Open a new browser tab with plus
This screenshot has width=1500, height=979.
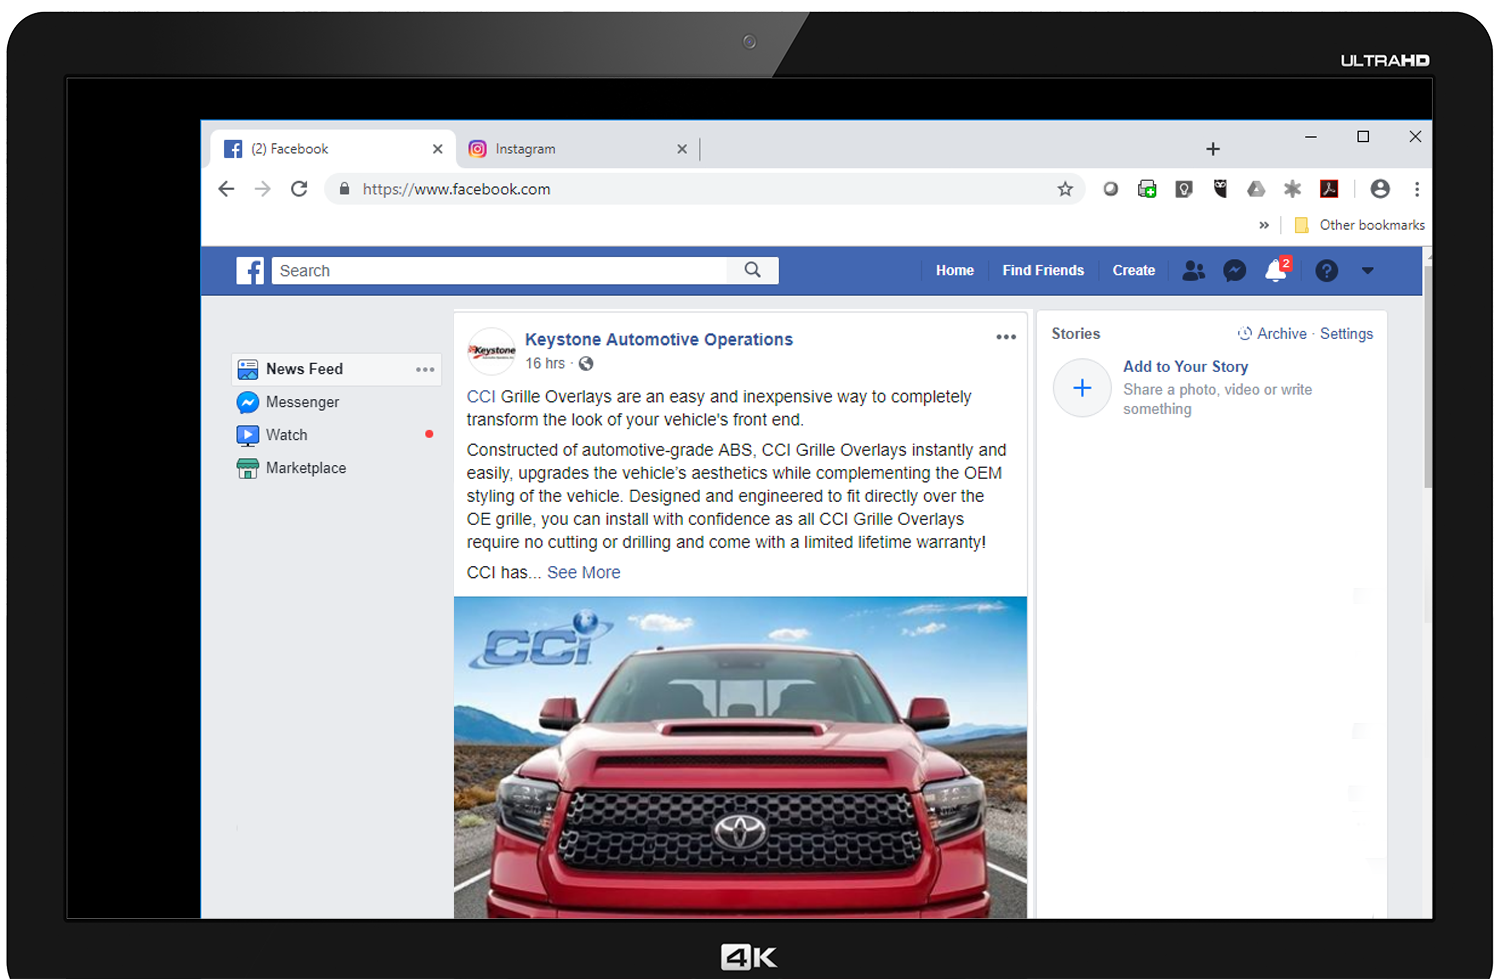(x=1213, y=149)
